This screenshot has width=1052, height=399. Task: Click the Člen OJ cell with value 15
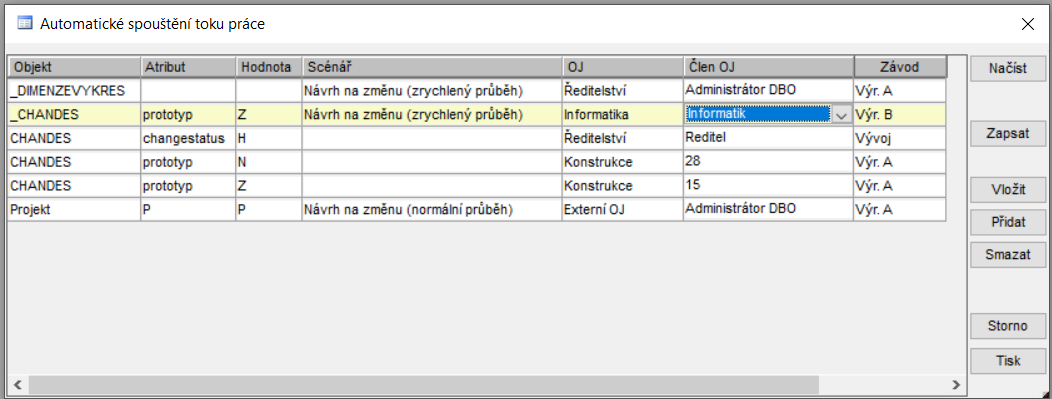769,185
